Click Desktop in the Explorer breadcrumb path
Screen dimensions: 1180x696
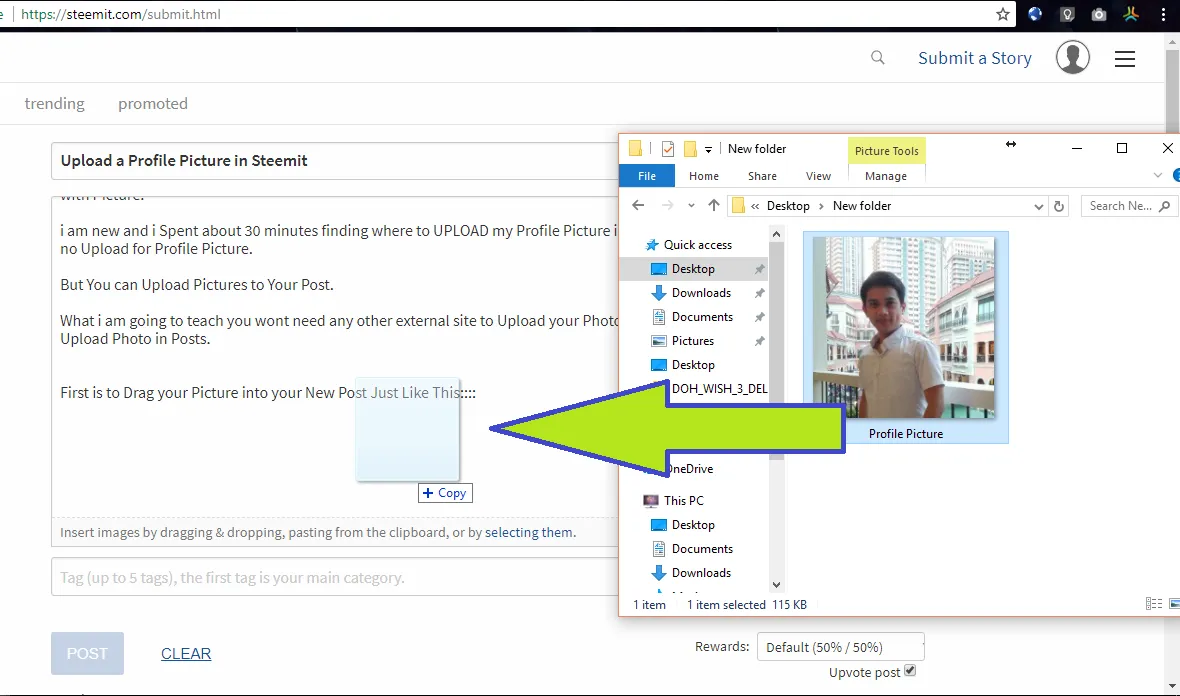[788, 205]
